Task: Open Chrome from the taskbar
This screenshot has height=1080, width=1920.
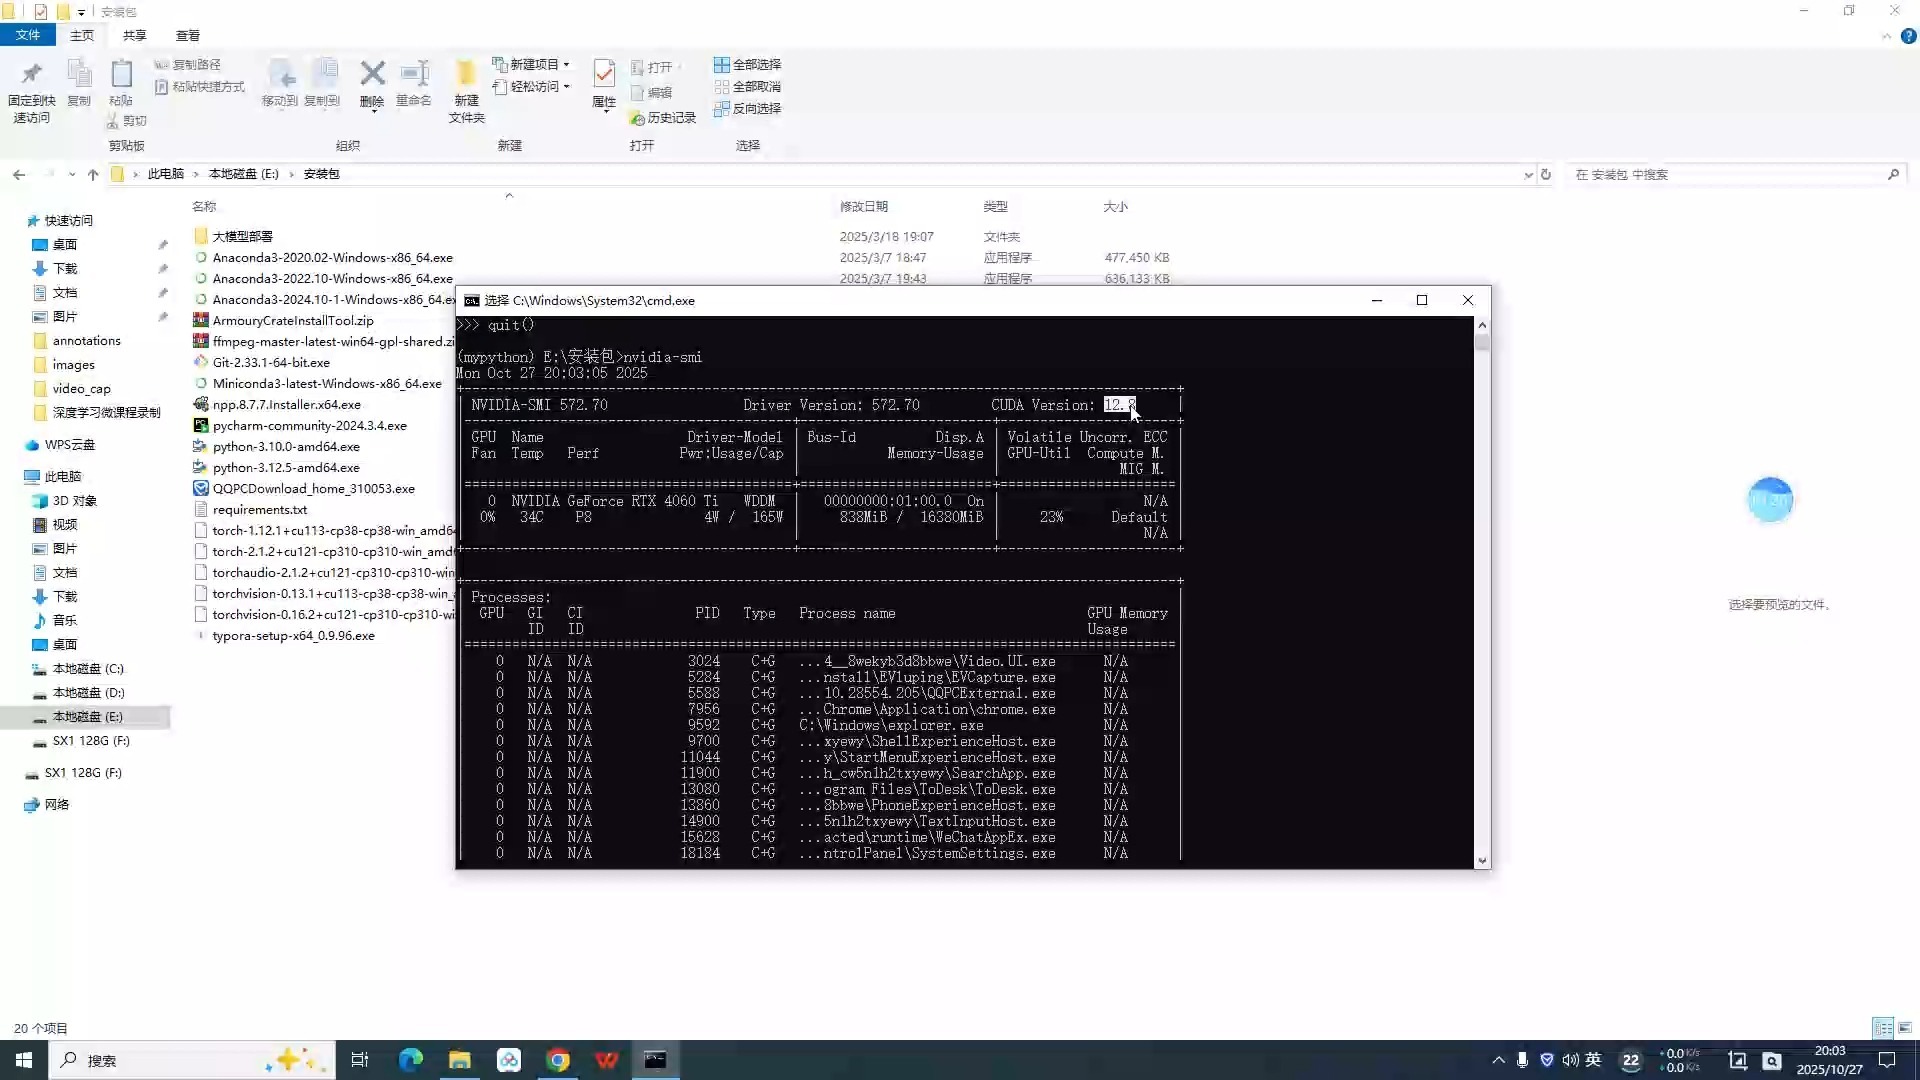Action: coord(558,1060)
